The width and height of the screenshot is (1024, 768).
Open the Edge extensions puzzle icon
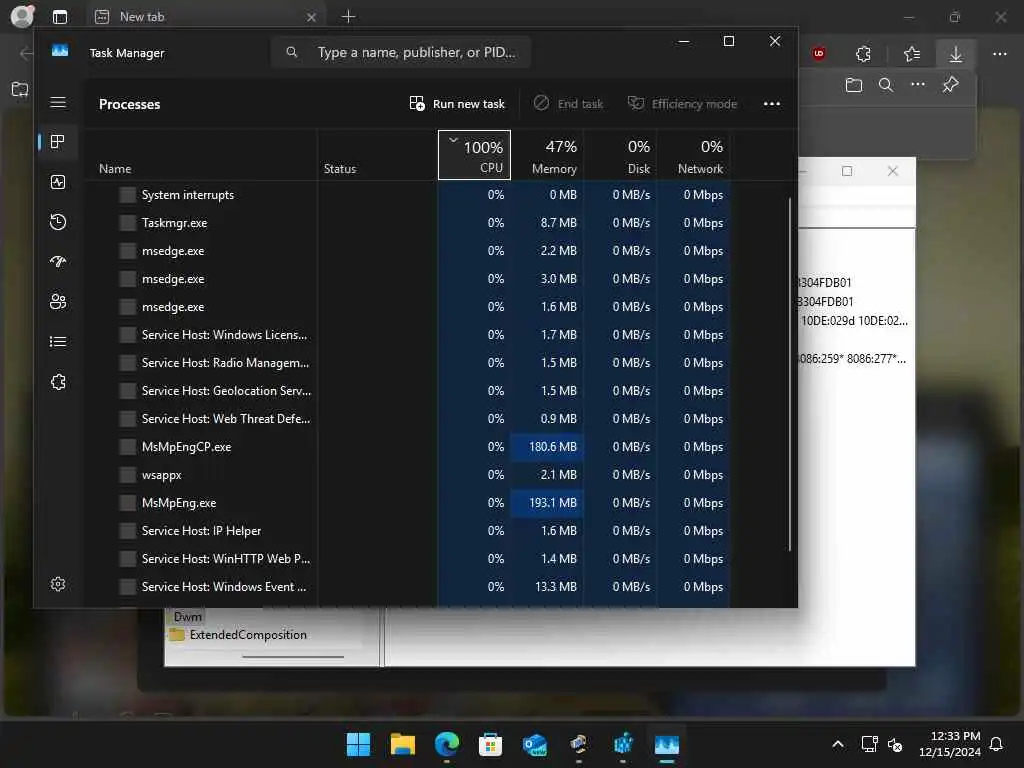[x=863, y=54]
